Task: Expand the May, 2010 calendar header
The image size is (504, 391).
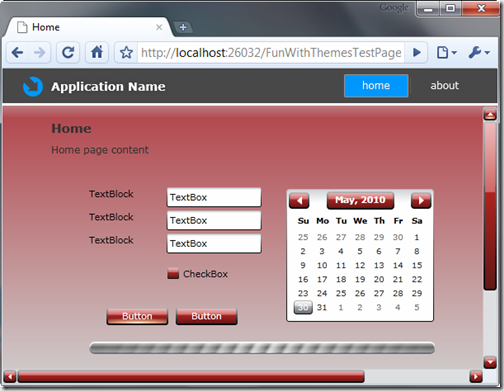Action: (x=360, y=200)
